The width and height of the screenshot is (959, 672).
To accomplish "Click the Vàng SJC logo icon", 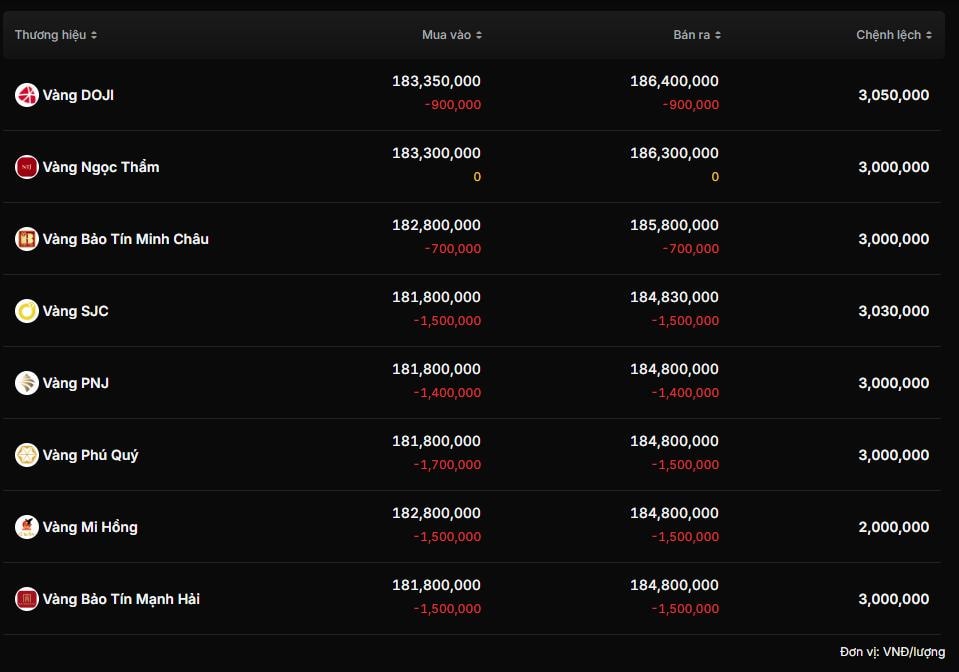I will (x=27, y=311).
